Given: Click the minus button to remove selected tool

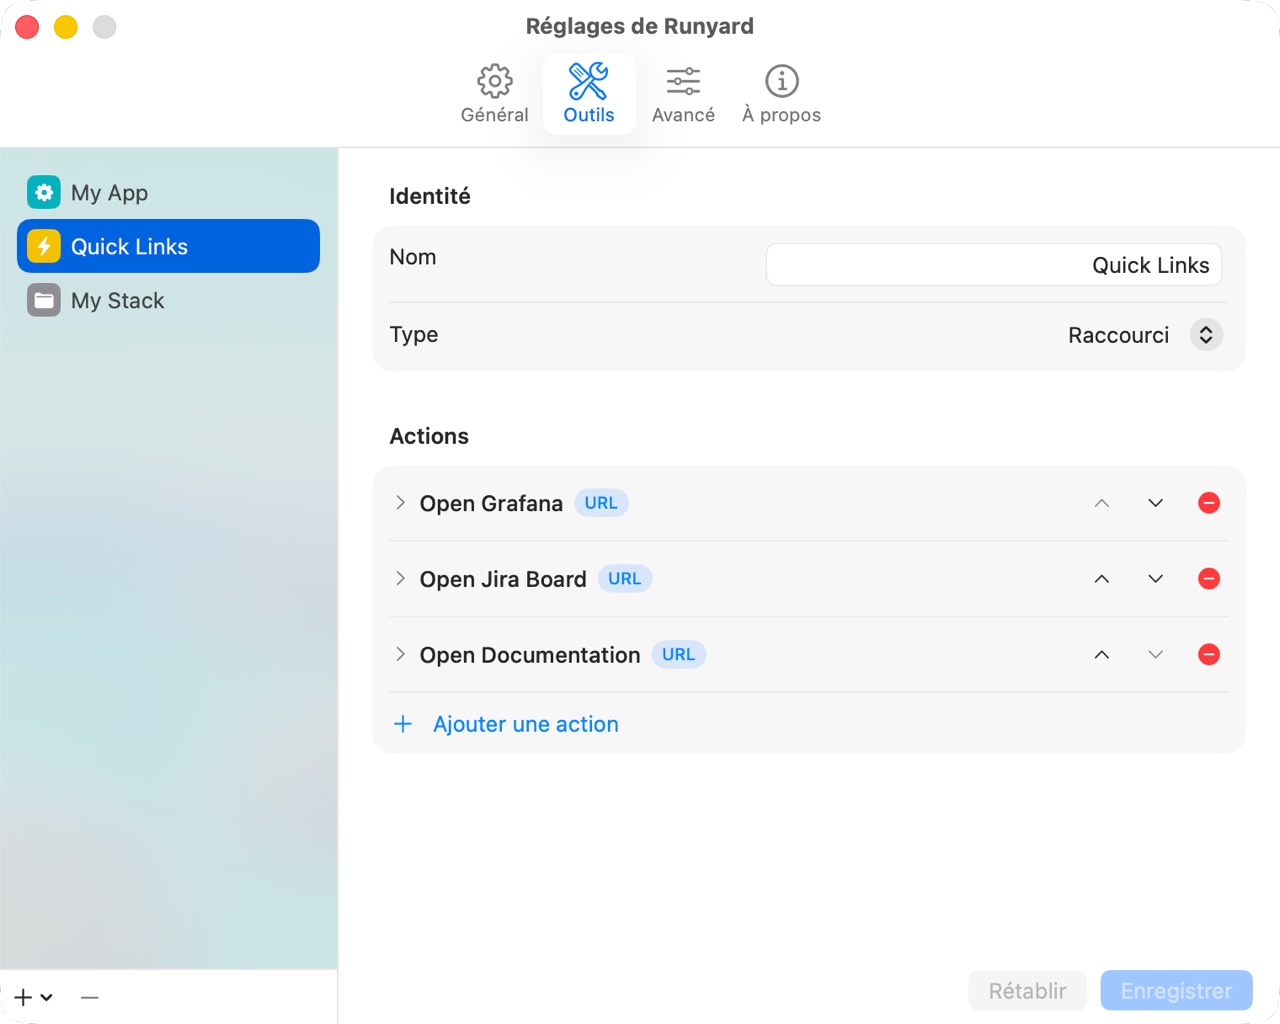Looking at the screenshot, I should point(90,997).
